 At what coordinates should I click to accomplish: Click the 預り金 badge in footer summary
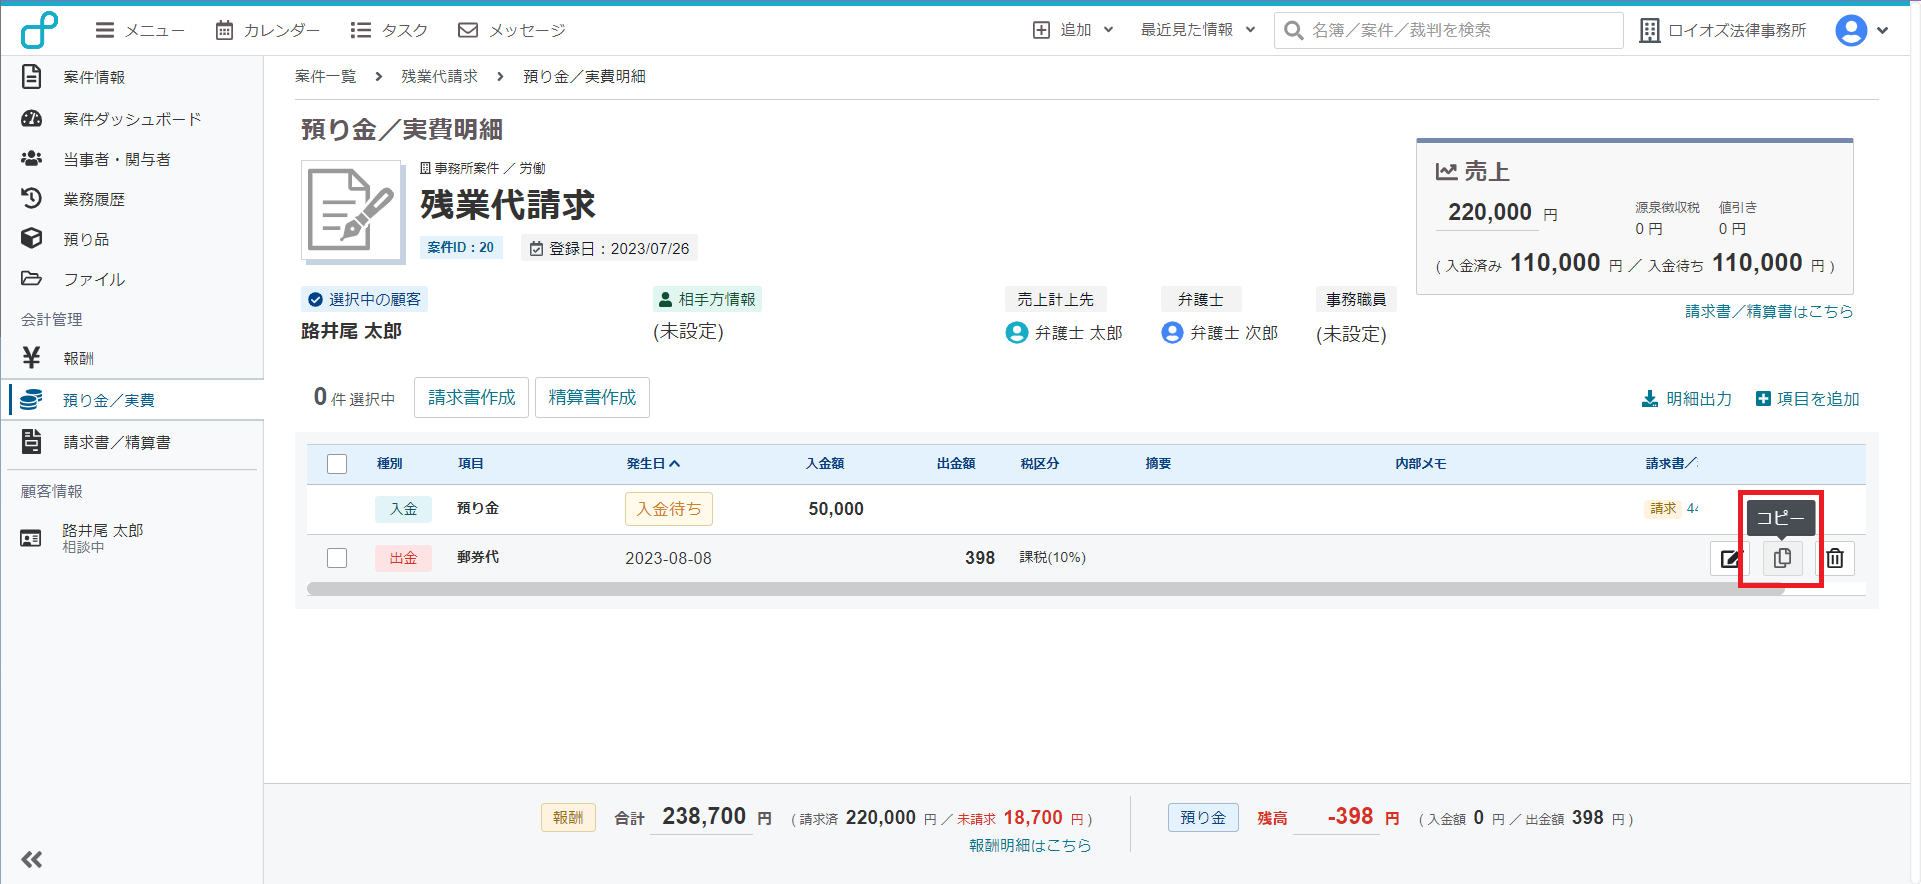pyautogui.click(x=1203, y=818)
